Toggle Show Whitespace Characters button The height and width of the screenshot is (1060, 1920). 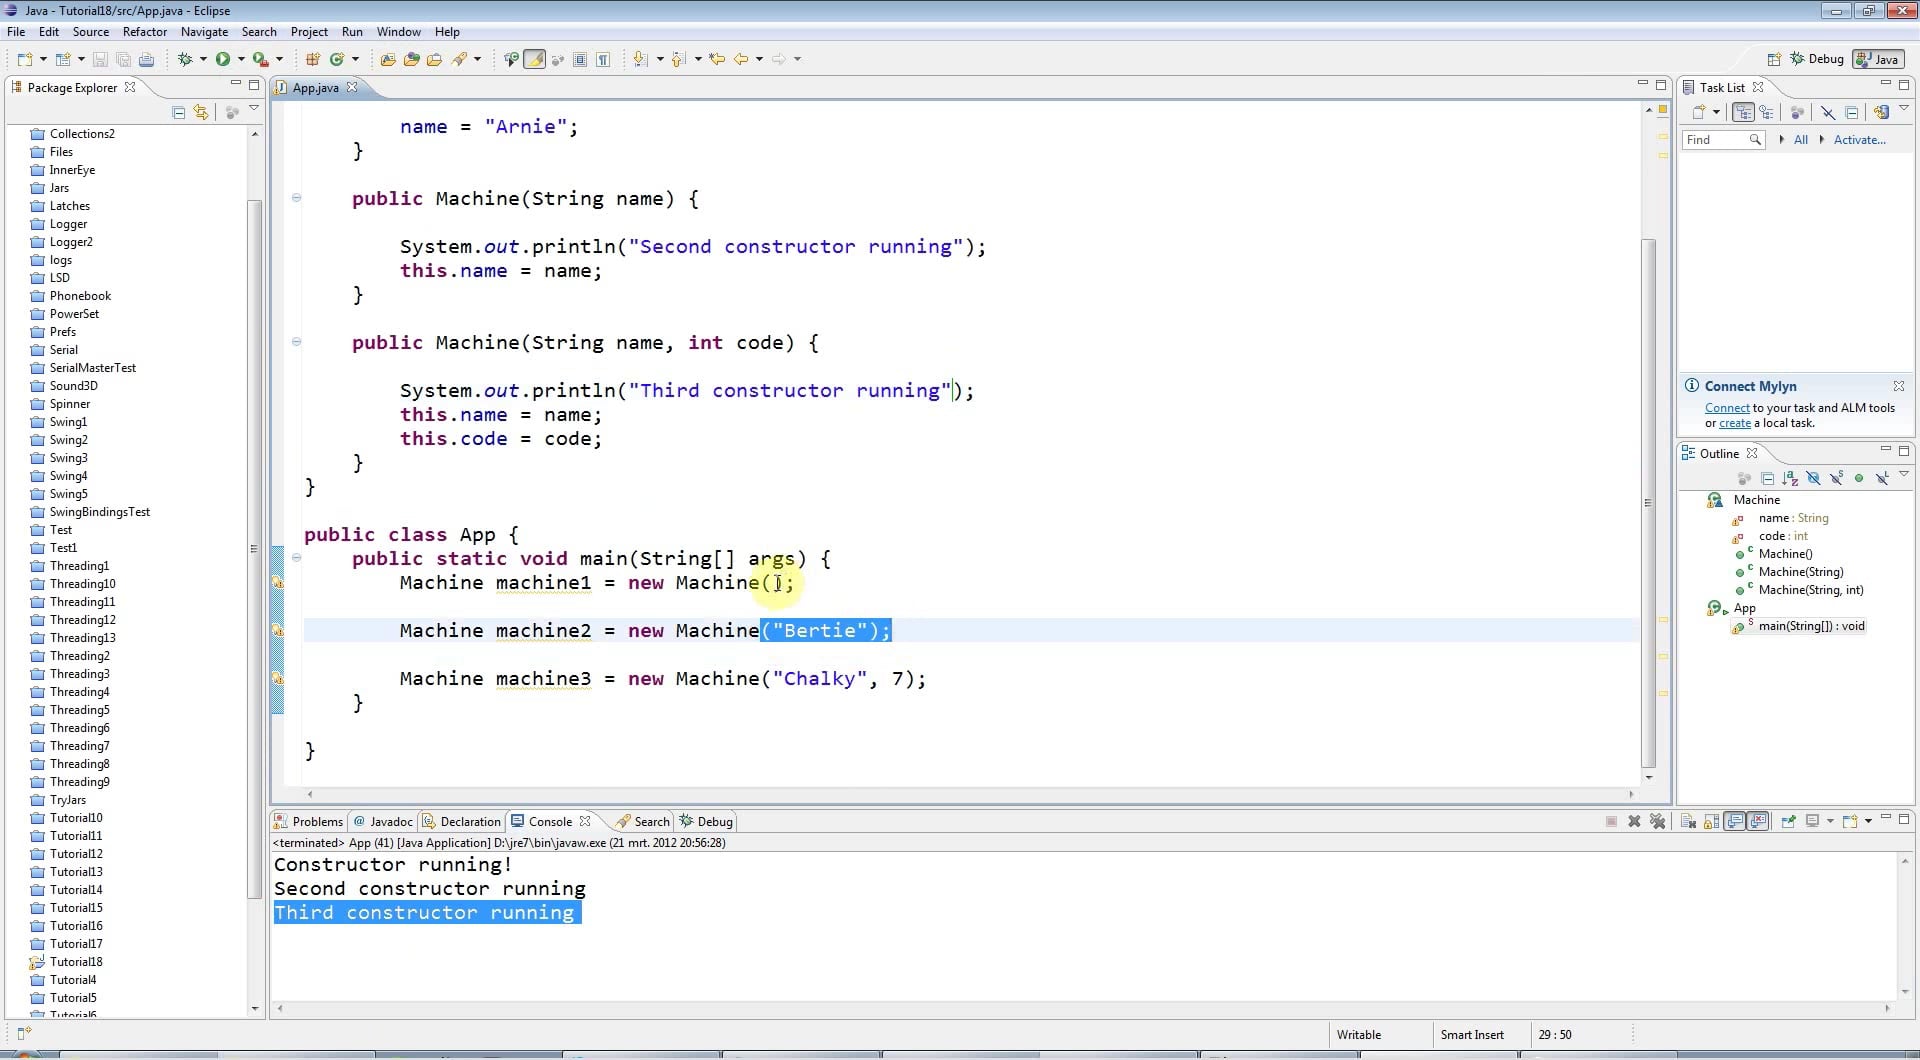click(x=603, y=59)
